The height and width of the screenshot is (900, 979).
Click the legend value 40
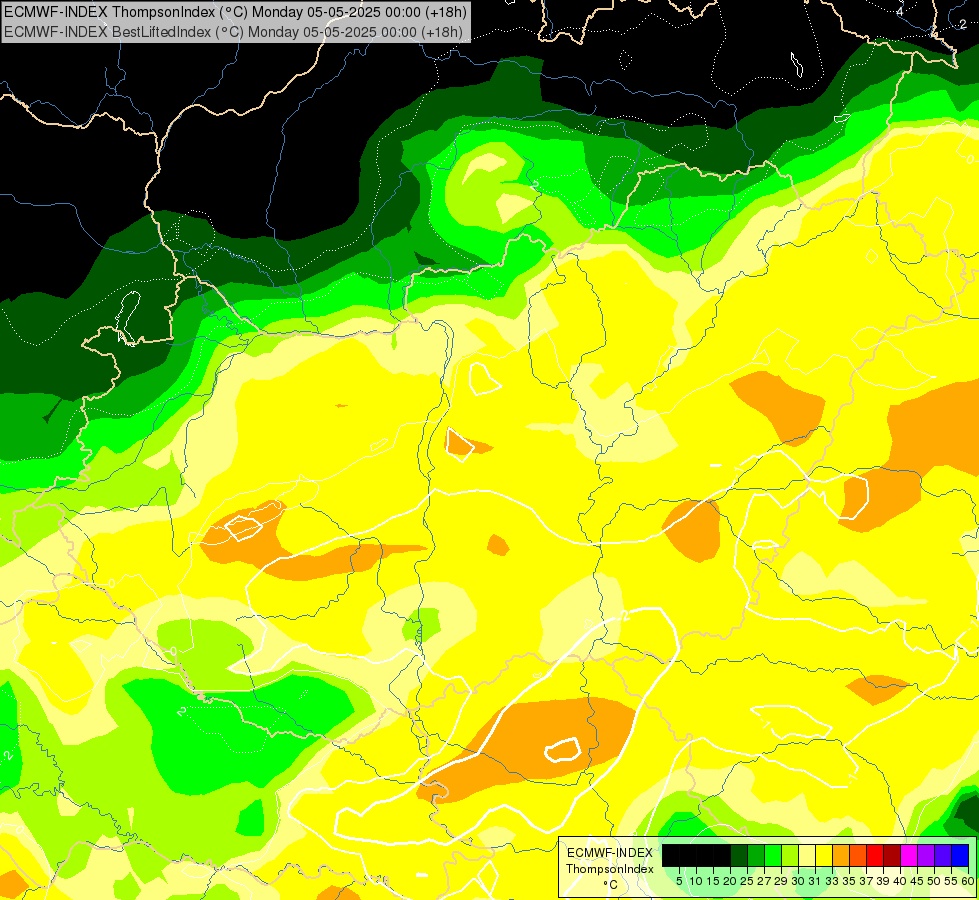(900, 881)
